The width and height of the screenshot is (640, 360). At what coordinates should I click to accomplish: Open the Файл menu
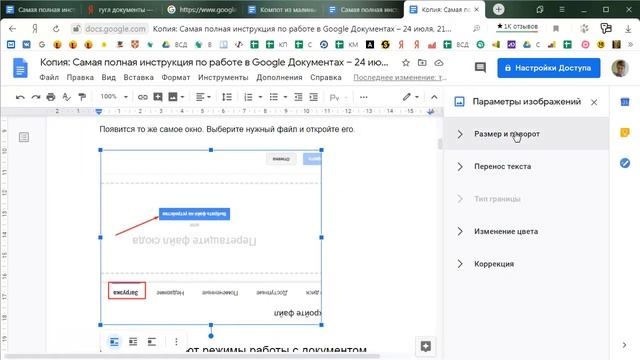(x=49, y=78)
